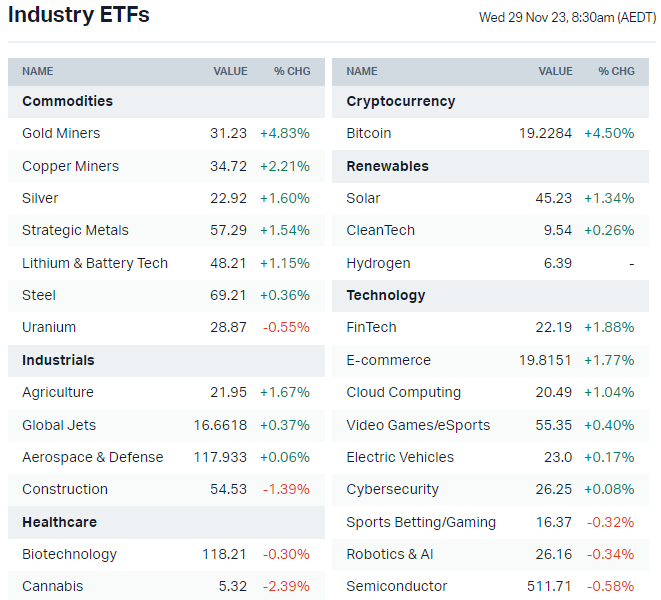Click the Renewables section heading
Image resolution: width=661 pixels, height=600 pixels.
(387, 166)
